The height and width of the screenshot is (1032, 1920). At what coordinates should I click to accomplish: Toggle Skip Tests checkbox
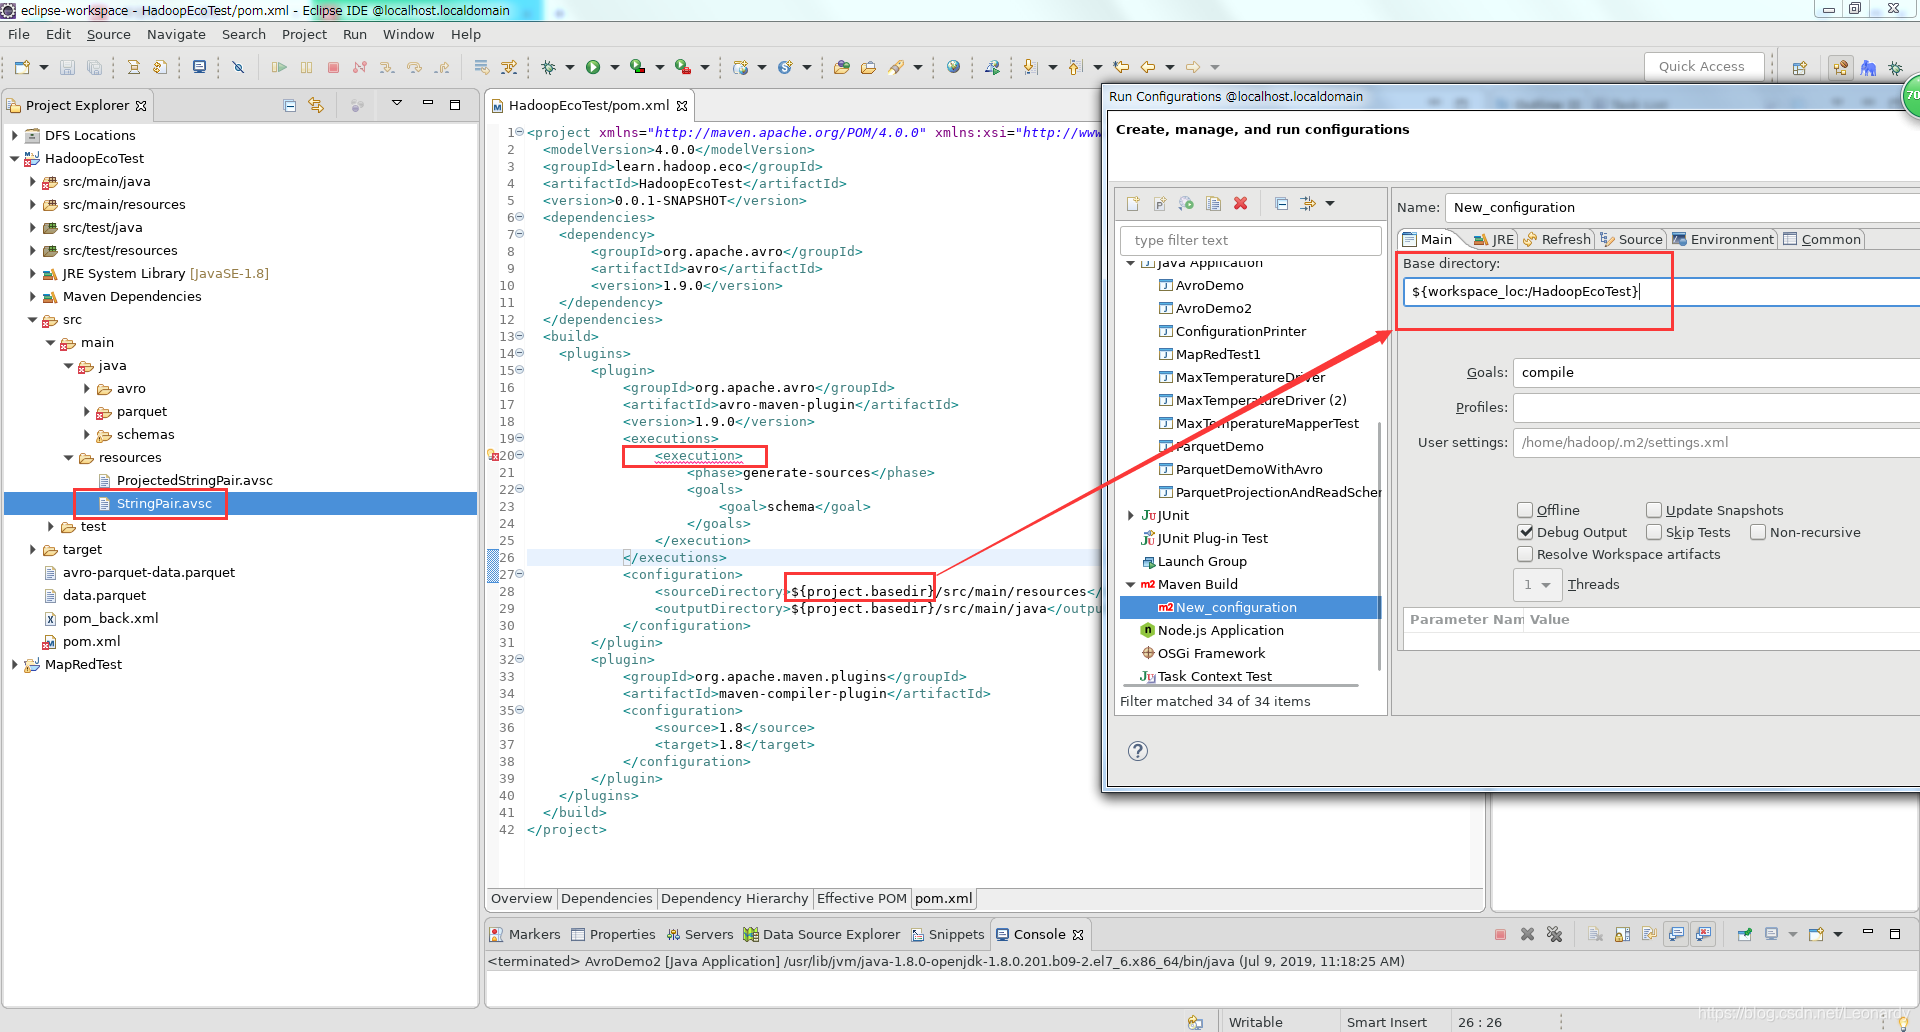(x=1654, y=532)
